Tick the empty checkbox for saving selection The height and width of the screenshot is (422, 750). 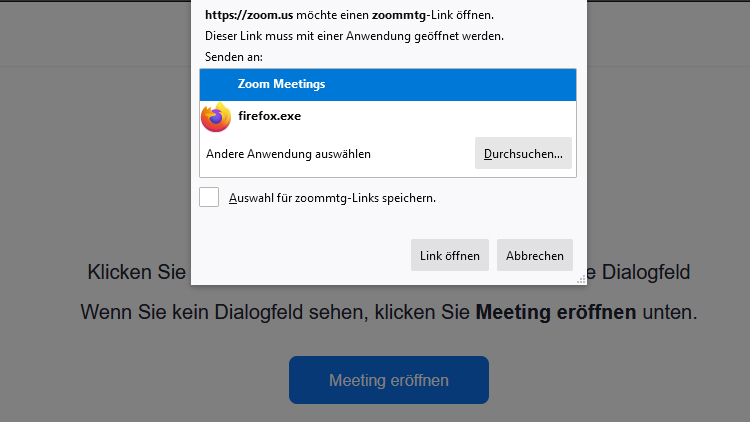[209, 197]
